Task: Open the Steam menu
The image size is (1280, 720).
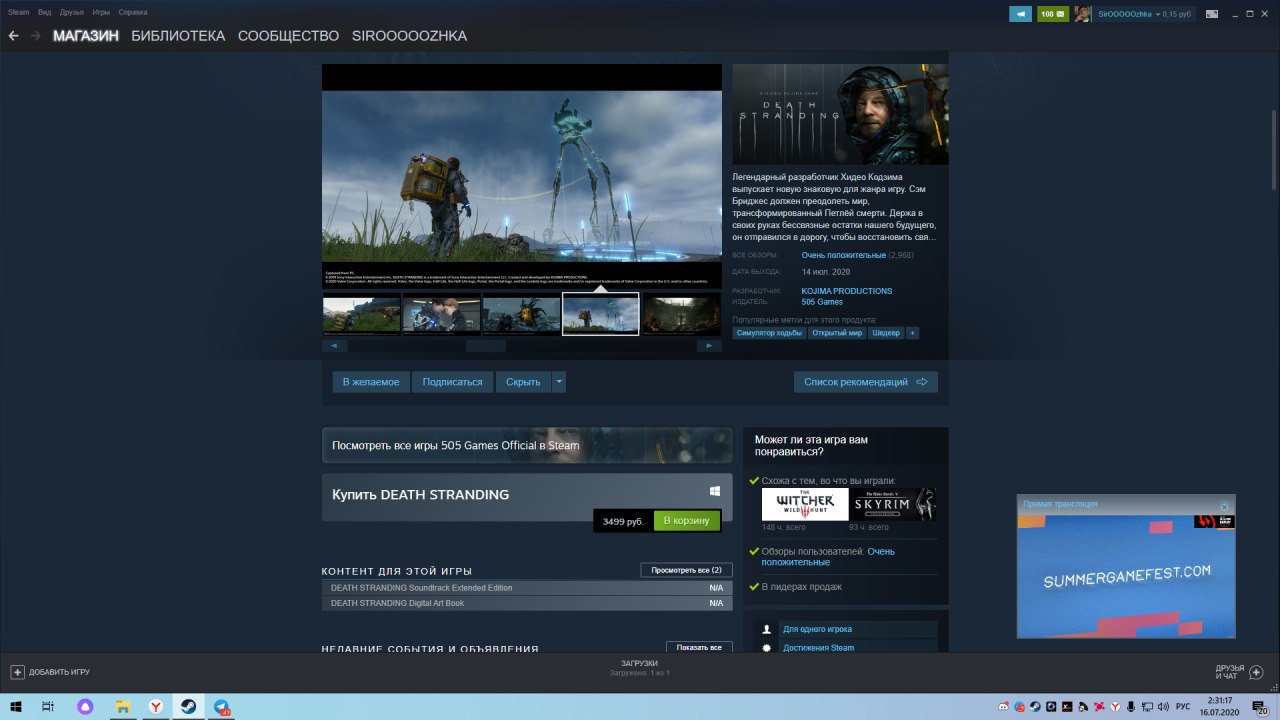Action: point(18,12)
